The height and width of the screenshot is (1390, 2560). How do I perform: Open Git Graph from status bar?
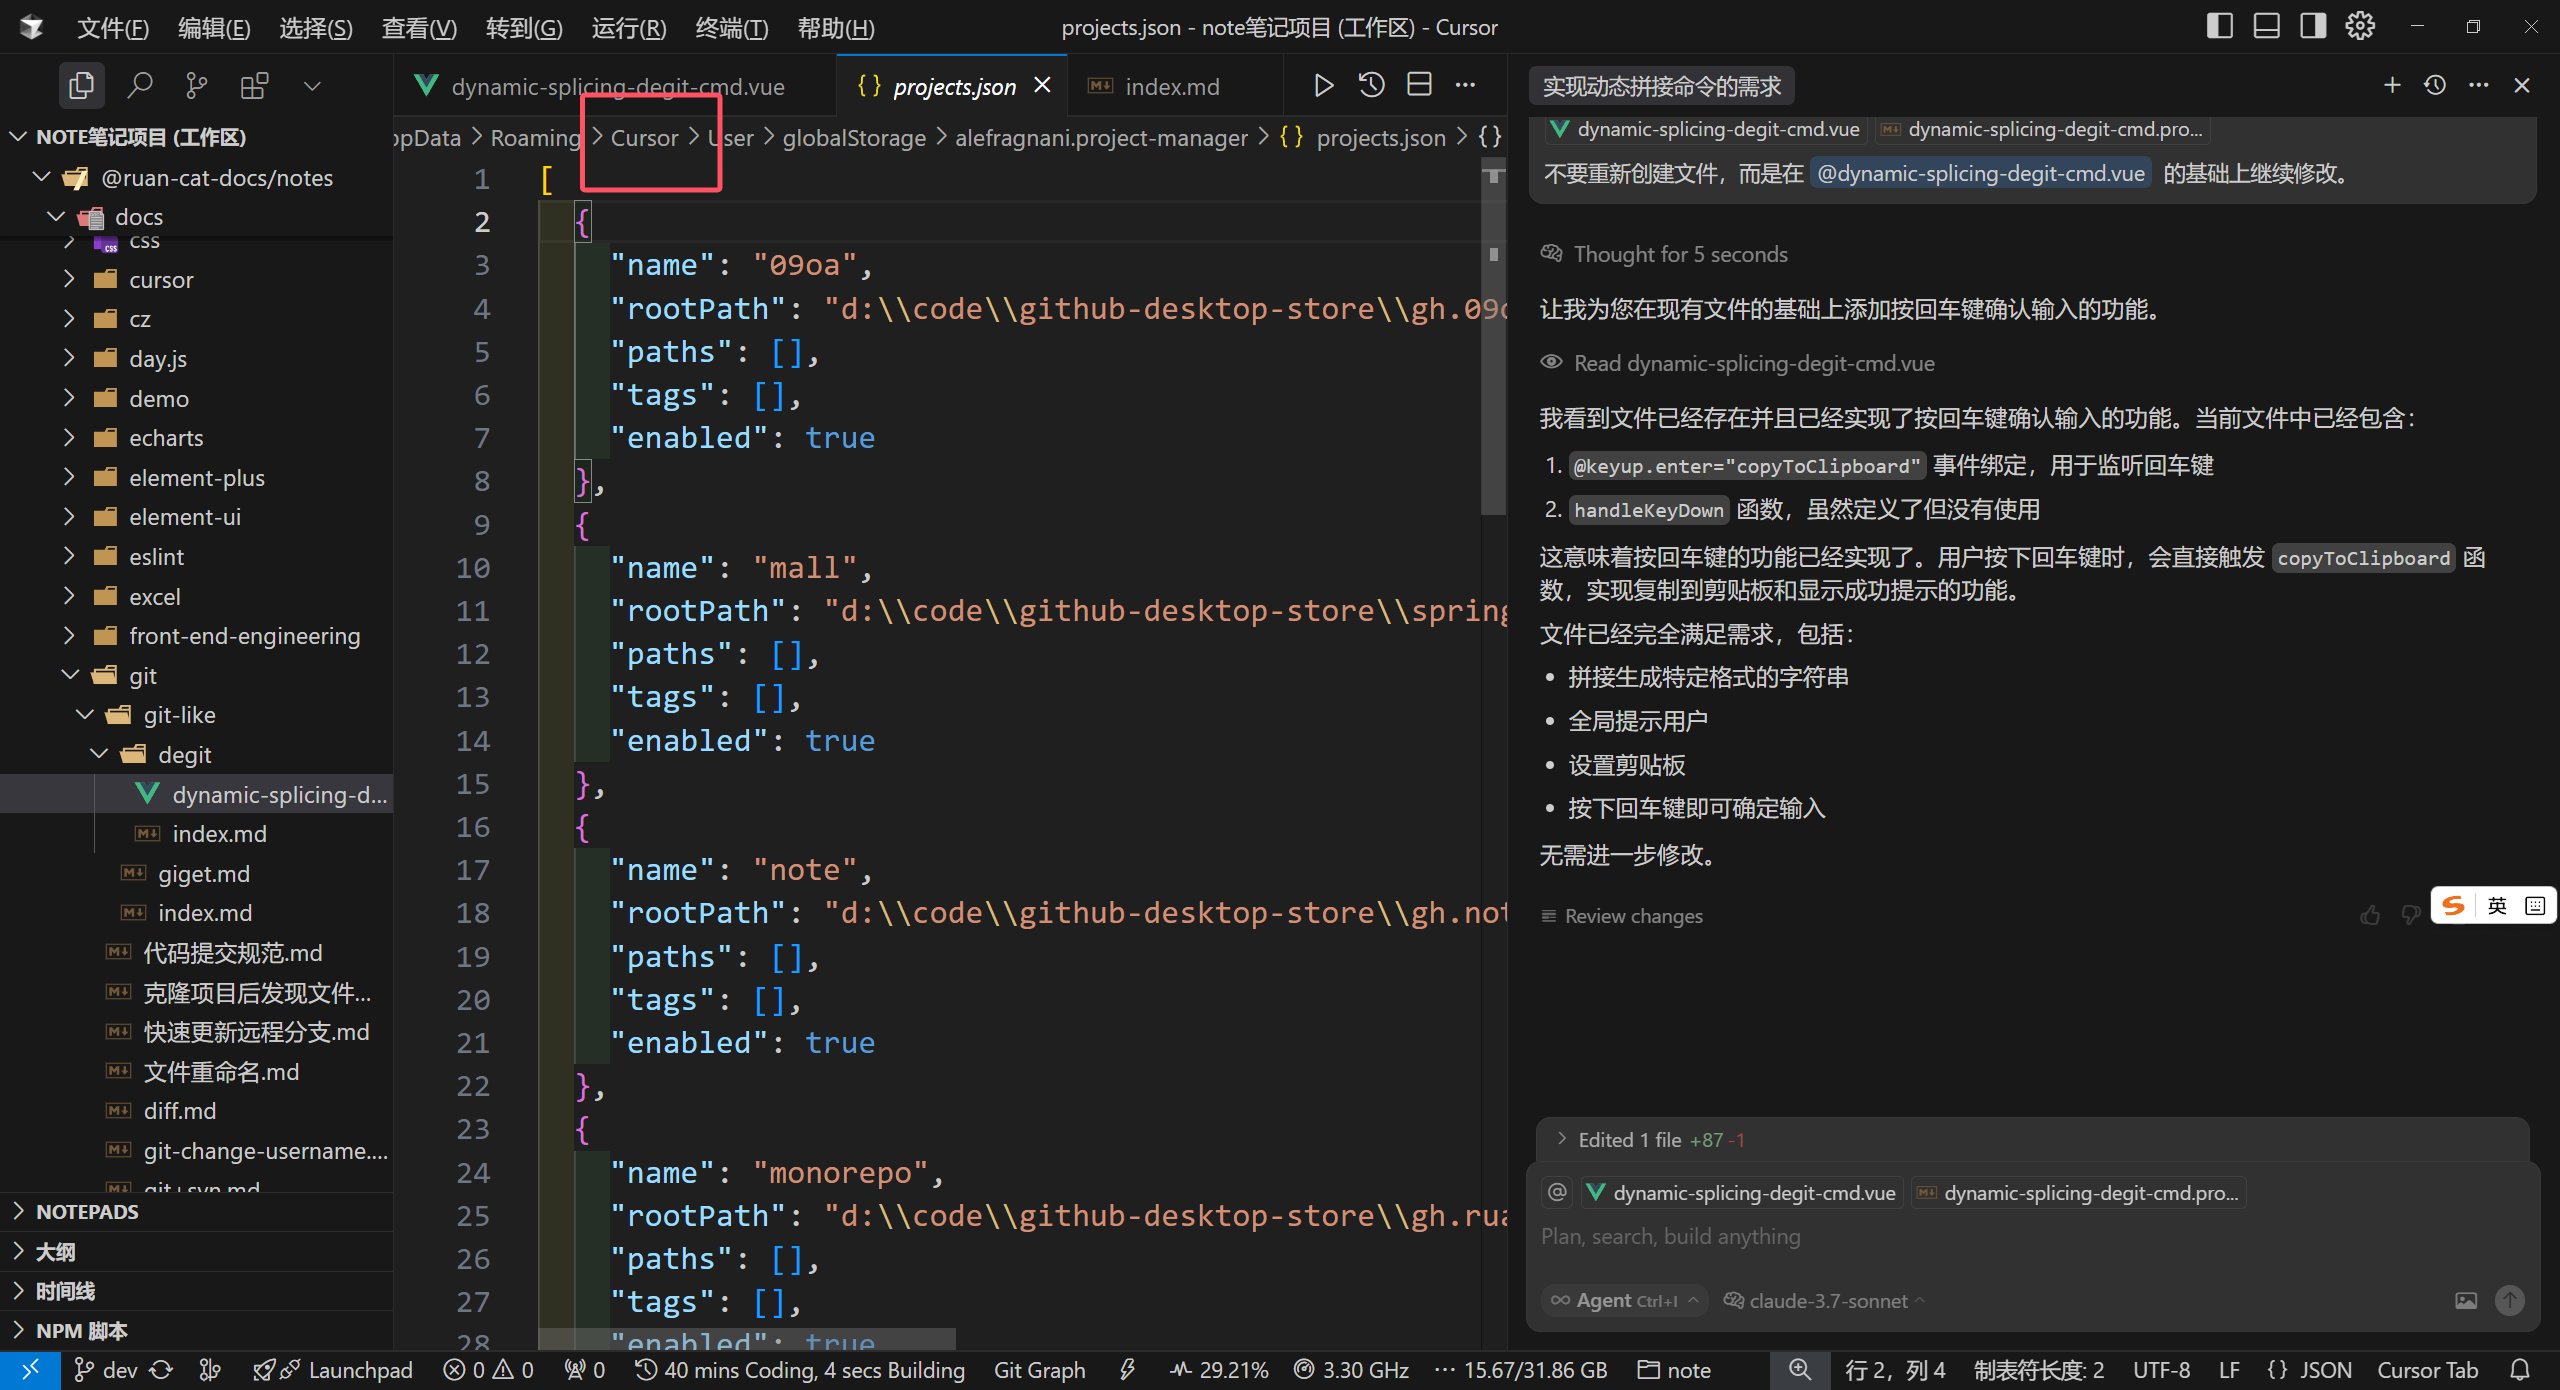point(1039,1370)
